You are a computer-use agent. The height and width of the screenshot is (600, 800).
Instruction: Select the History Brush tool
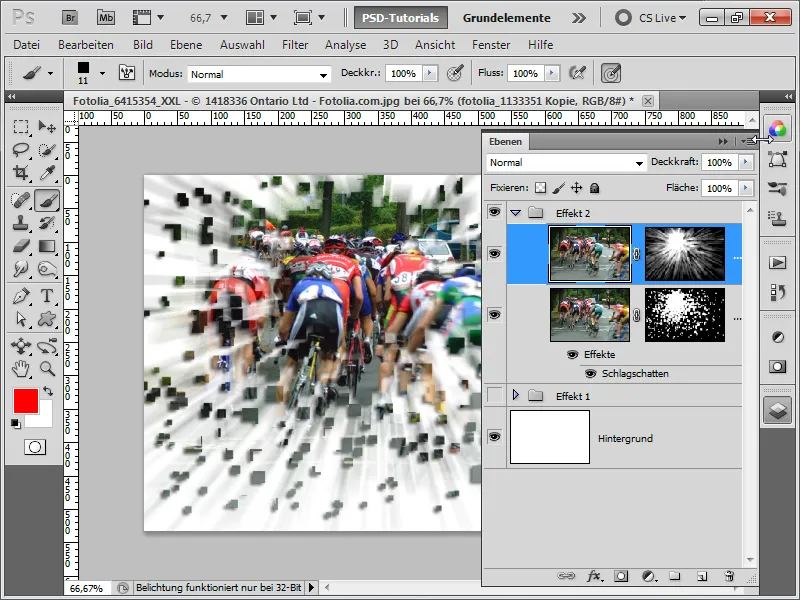[47, 223]
